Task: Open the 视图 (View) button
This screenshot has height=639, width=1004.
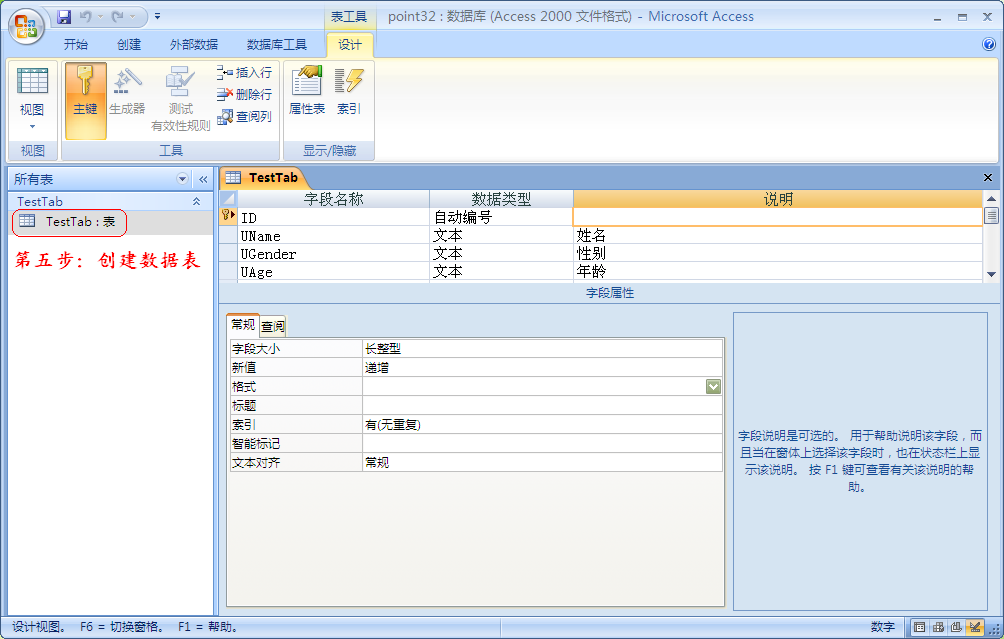Action: [32, 92]
